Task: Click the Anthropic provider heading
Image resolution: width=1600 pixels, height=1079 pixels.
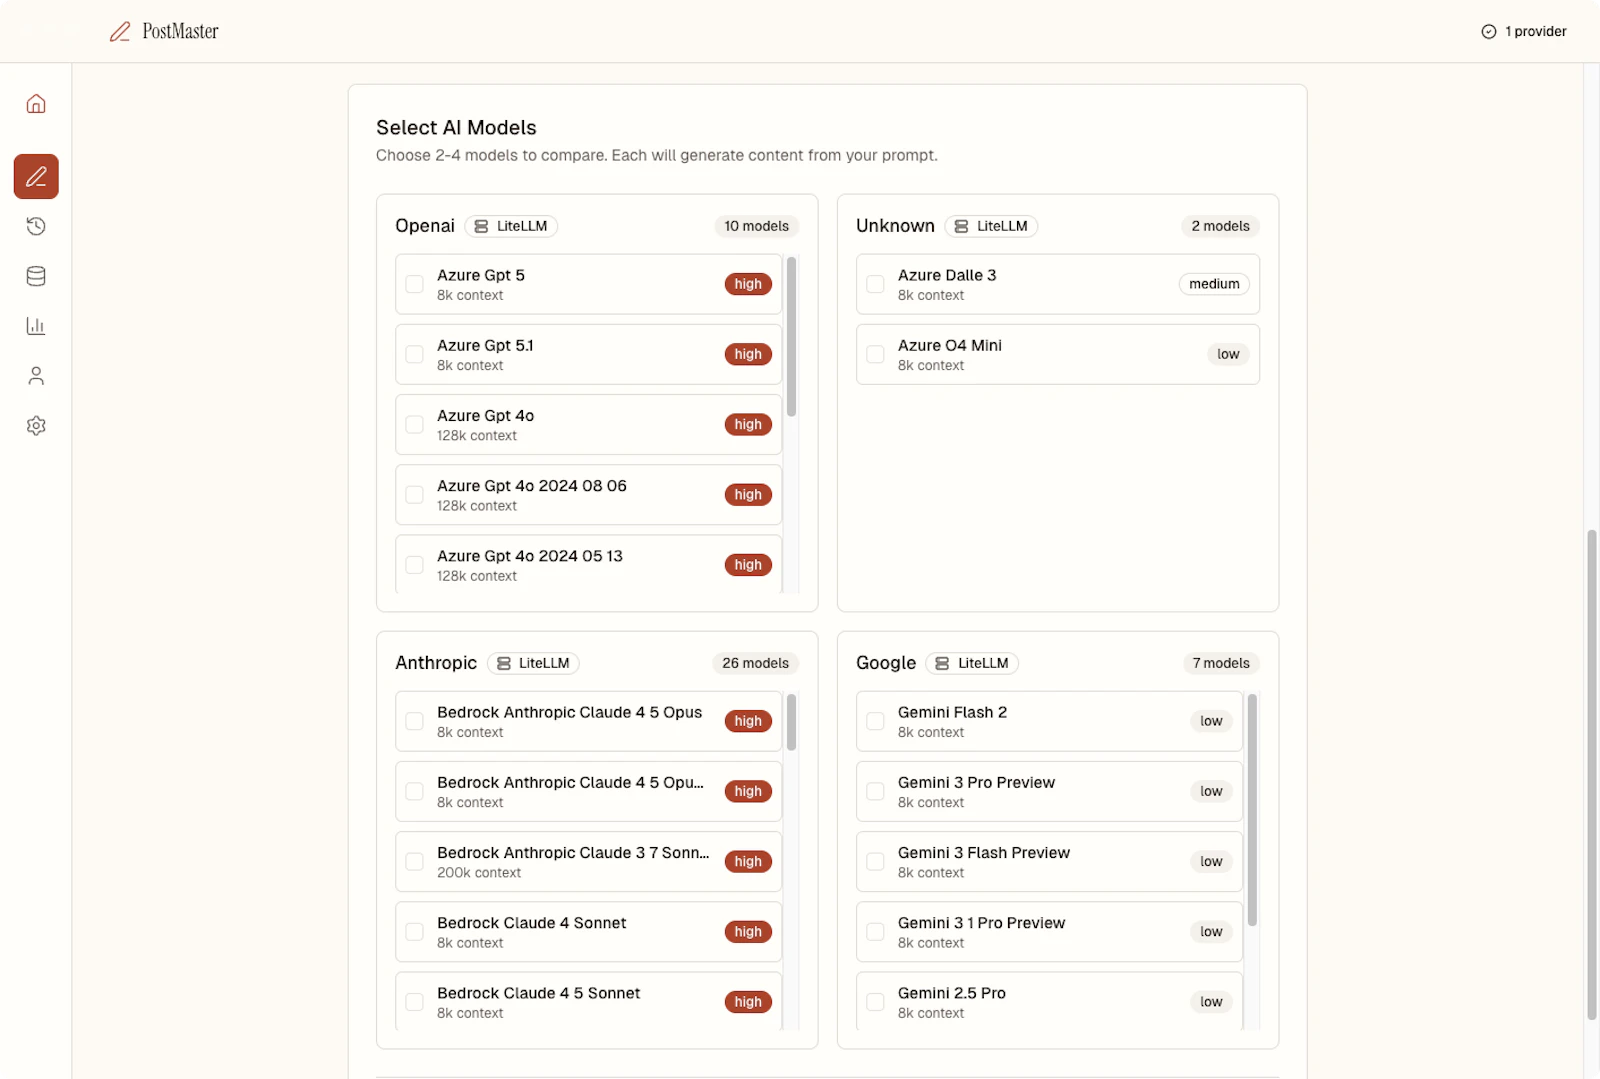Action: point(436,663)
